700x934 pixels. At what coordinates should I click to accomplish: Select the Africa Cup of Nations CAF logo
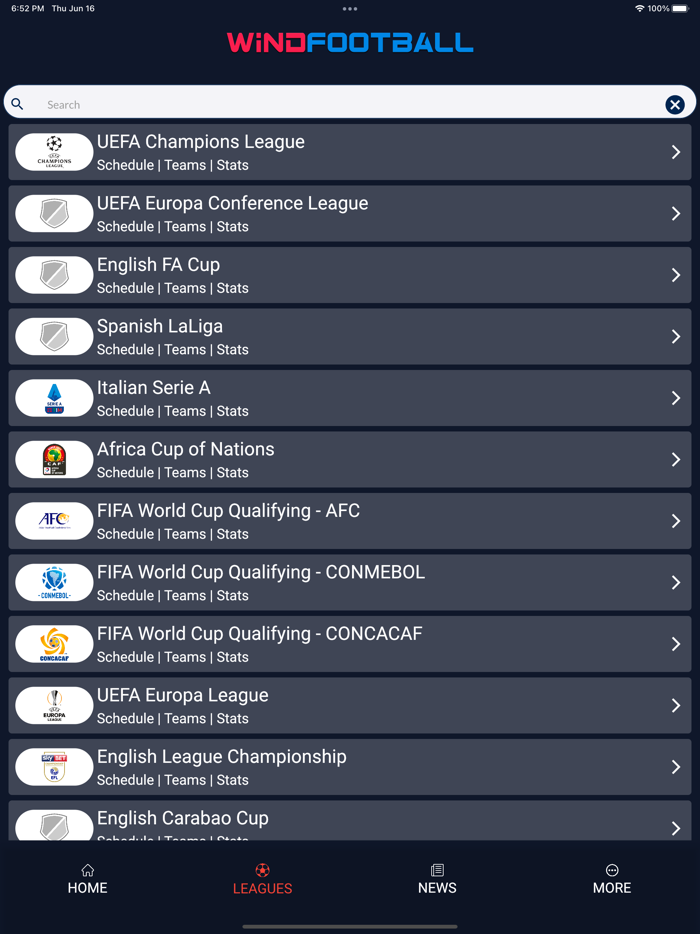click(x=54, y=460)
